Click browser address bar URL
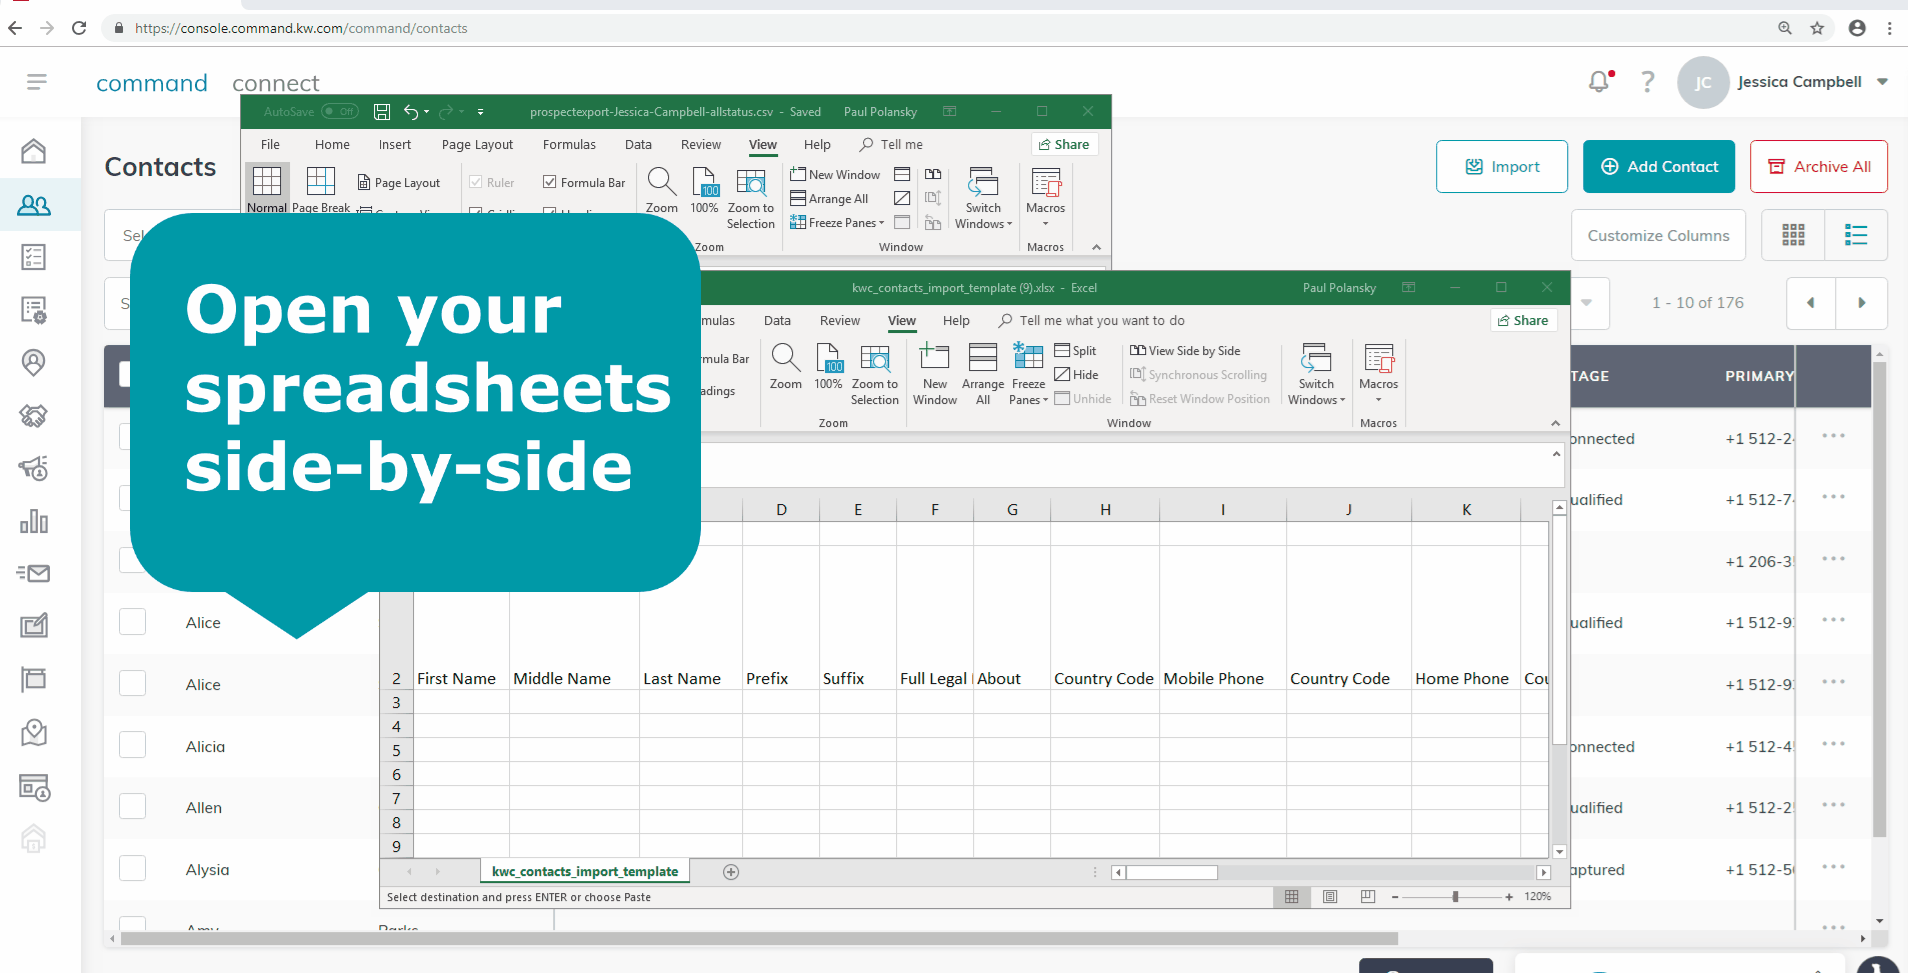Screen dimensions: 1908x973 301,28
